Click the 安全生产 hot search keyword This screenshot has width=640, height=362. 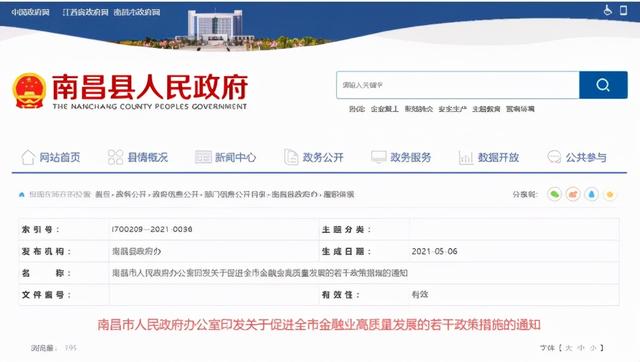452,109
